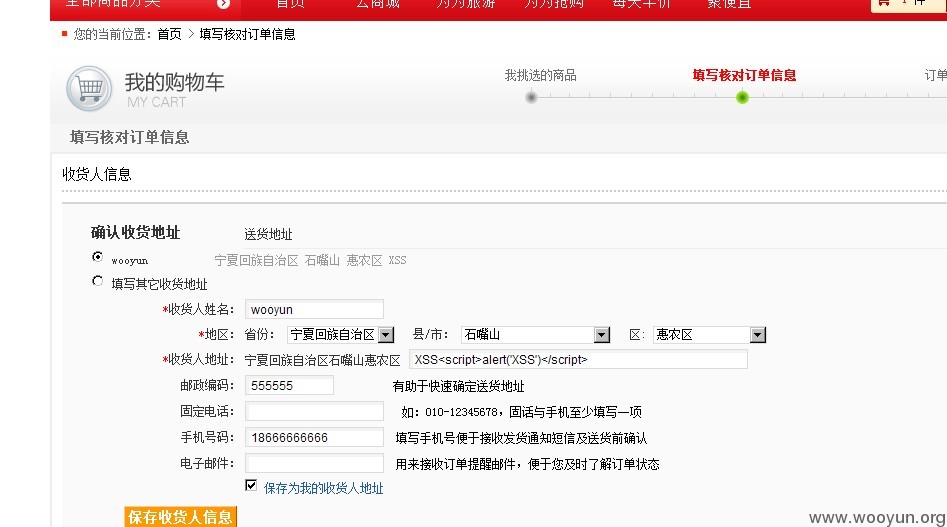Click the hint 有助于快速确定送货地址
This screenshot has width=947, height=527.
pos(458,386)
